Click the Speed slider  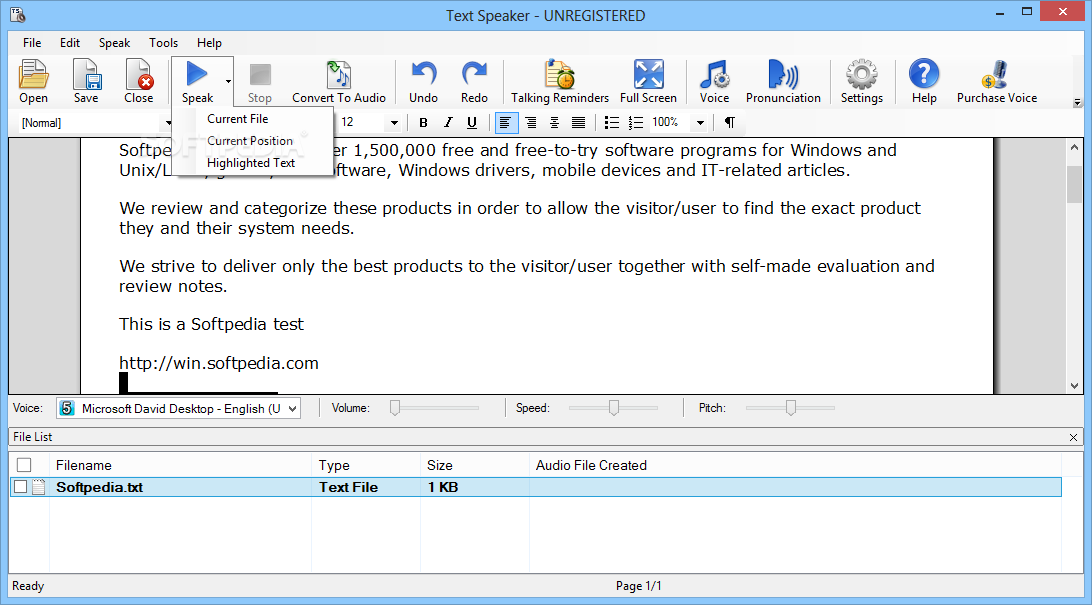tap(614, 408)
